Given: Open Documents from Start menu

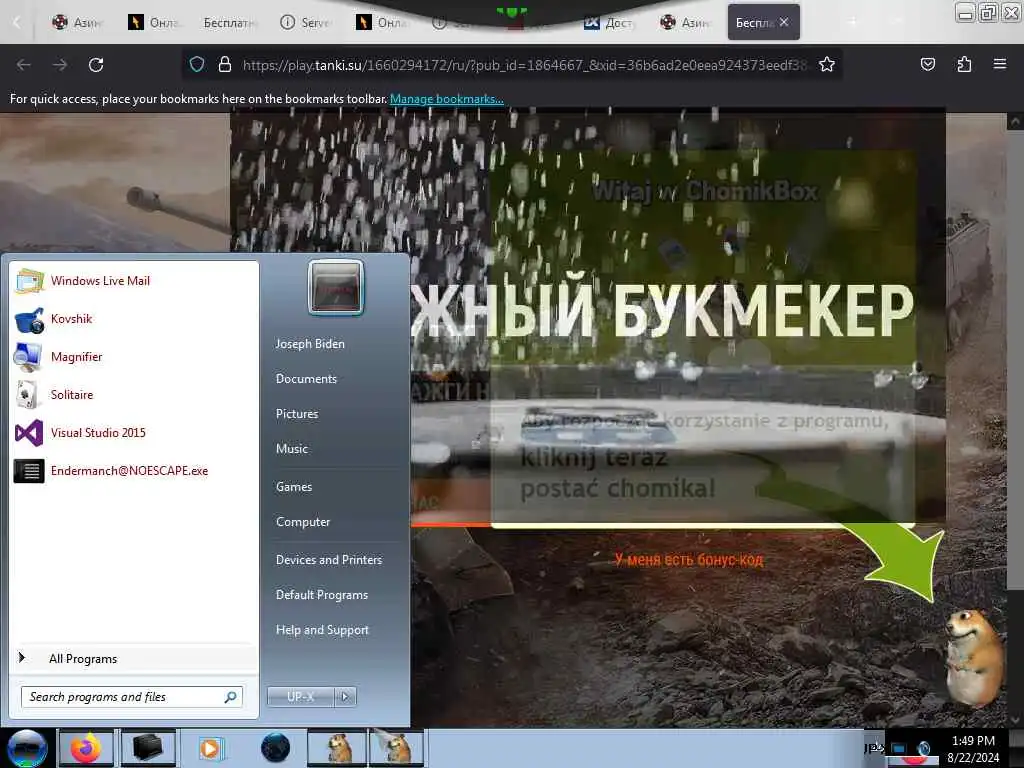Looking at the screenshot, I should 306,379.
